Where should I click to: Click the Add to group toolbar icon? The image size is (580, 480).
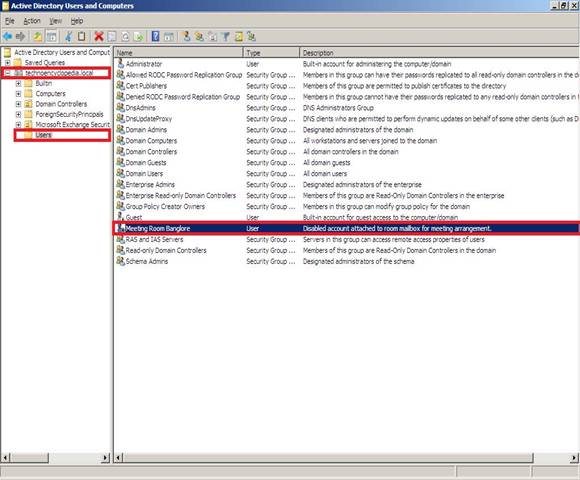tap(252, 36)
